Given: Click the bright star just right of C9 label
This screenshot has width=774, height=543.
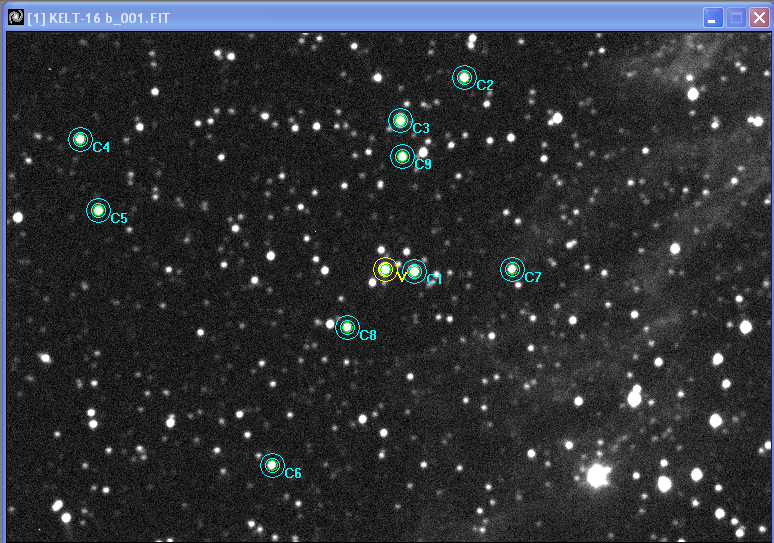Looking at the screenshot, I should tap(424, 153).
